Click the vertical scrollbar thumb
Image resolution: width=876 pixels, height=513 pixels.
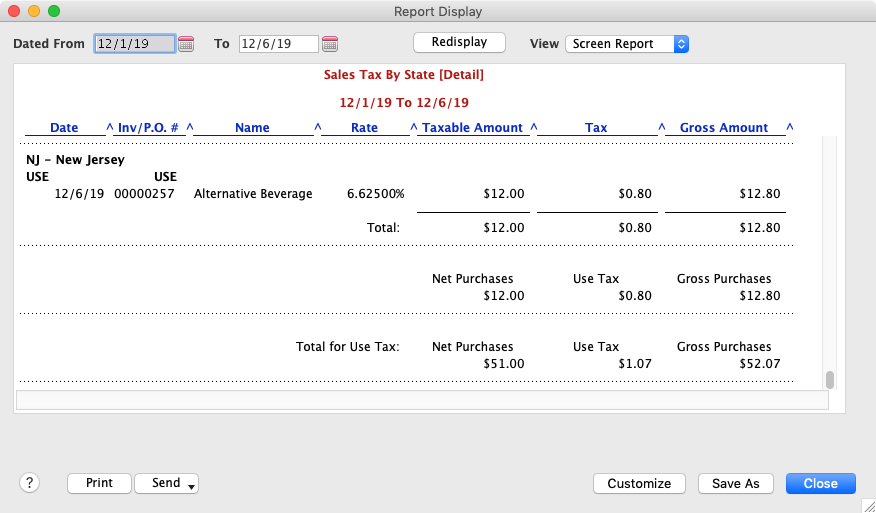(829, 380)
